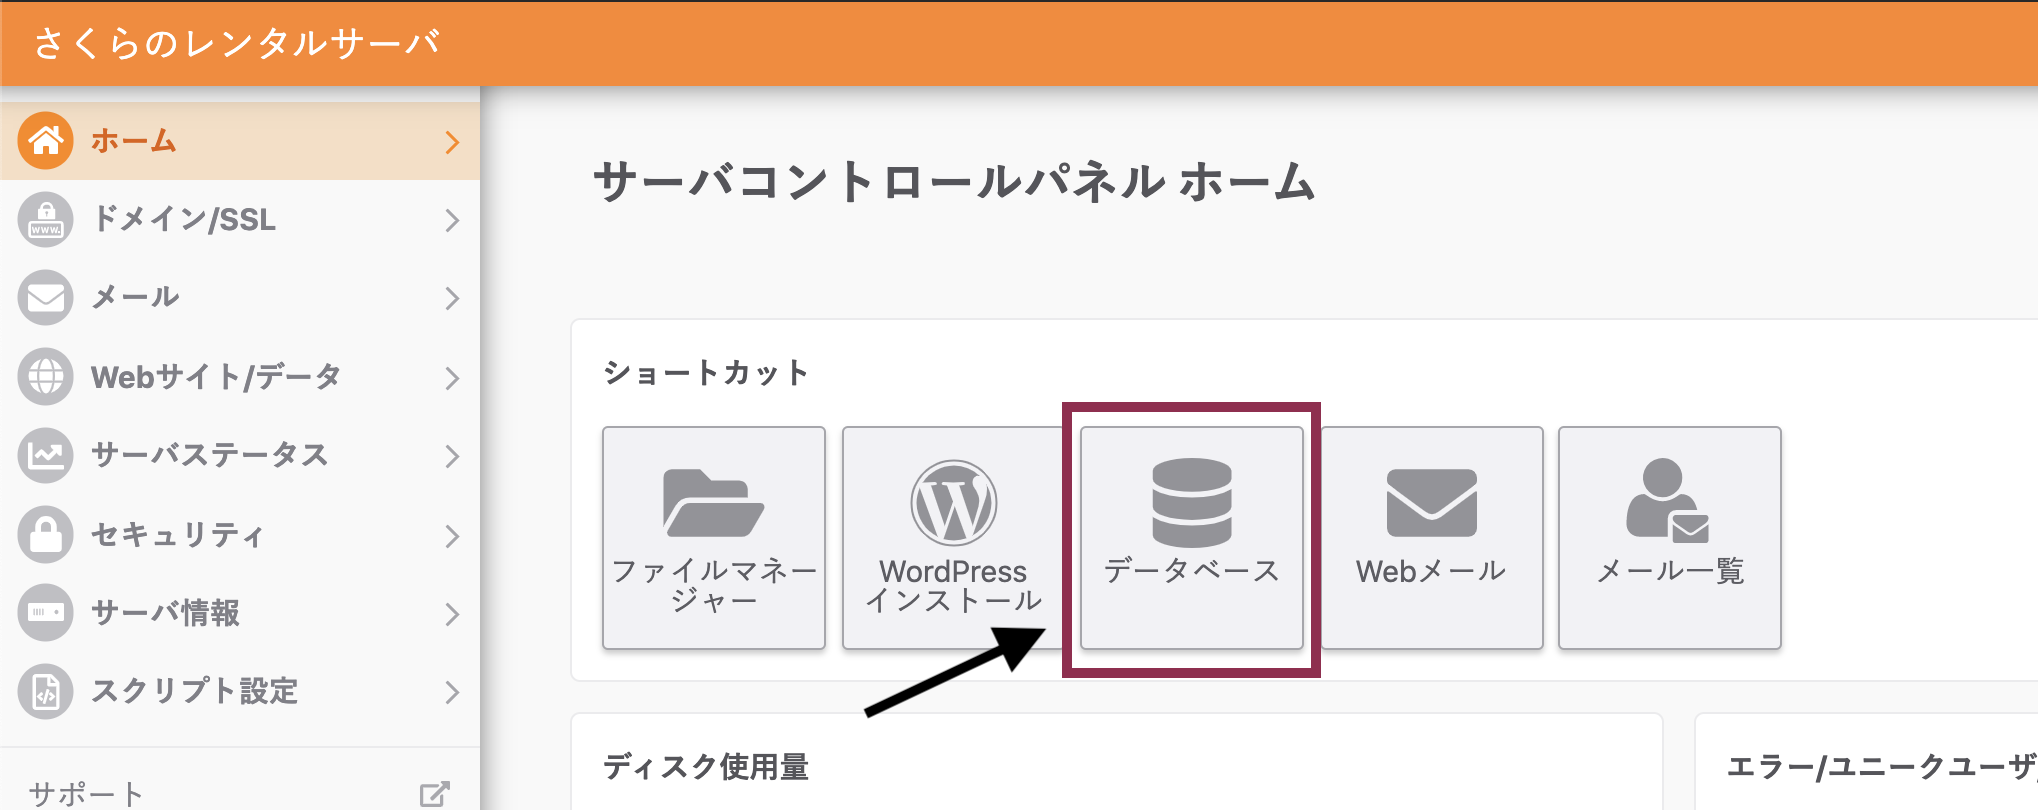Viewport: 2038px width, 810px height.
Task: Click the envelope icon beside メール
Action: point(45,298)
